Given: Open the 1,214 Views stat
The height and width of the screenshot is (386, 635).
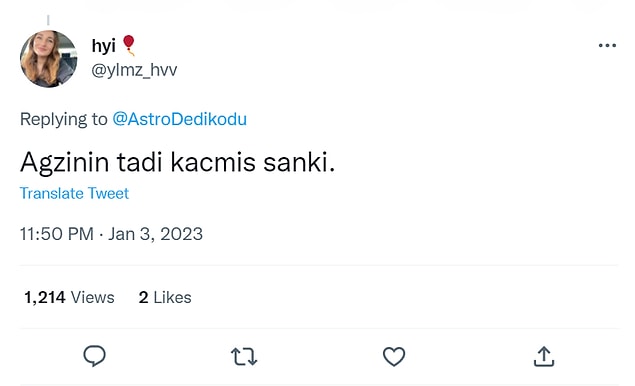Looking at the screenshot, I should 69,297.
